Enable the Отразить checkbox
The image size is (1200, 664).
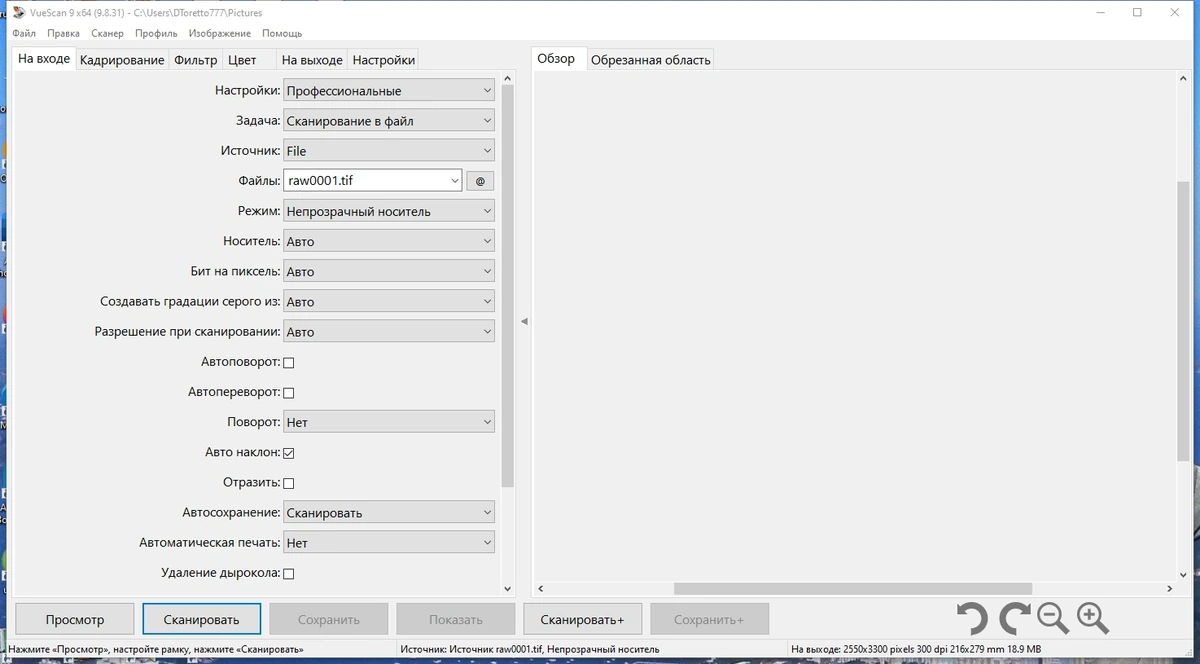[289, 483]
